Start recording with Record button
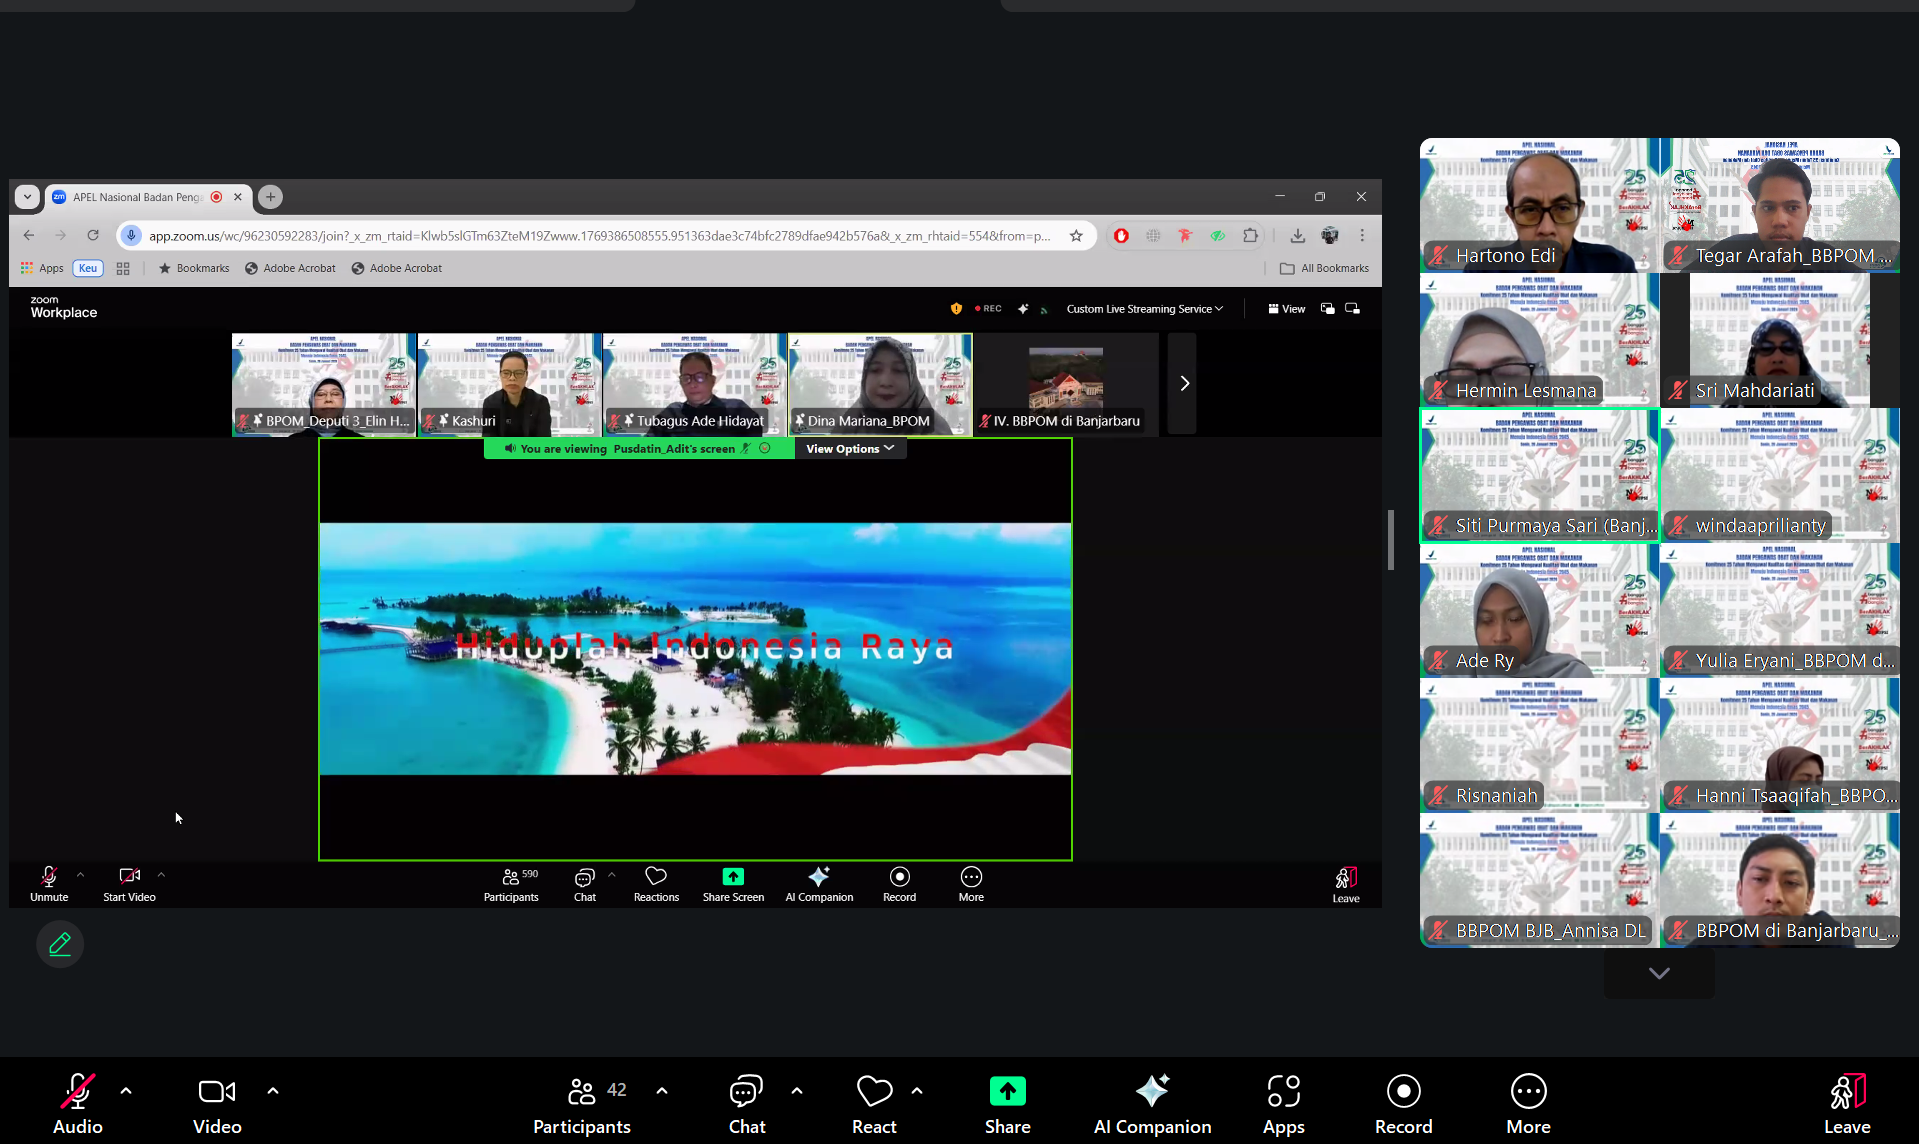The width and height of the screenshot is (1919, 1144). point(1403,1103)
